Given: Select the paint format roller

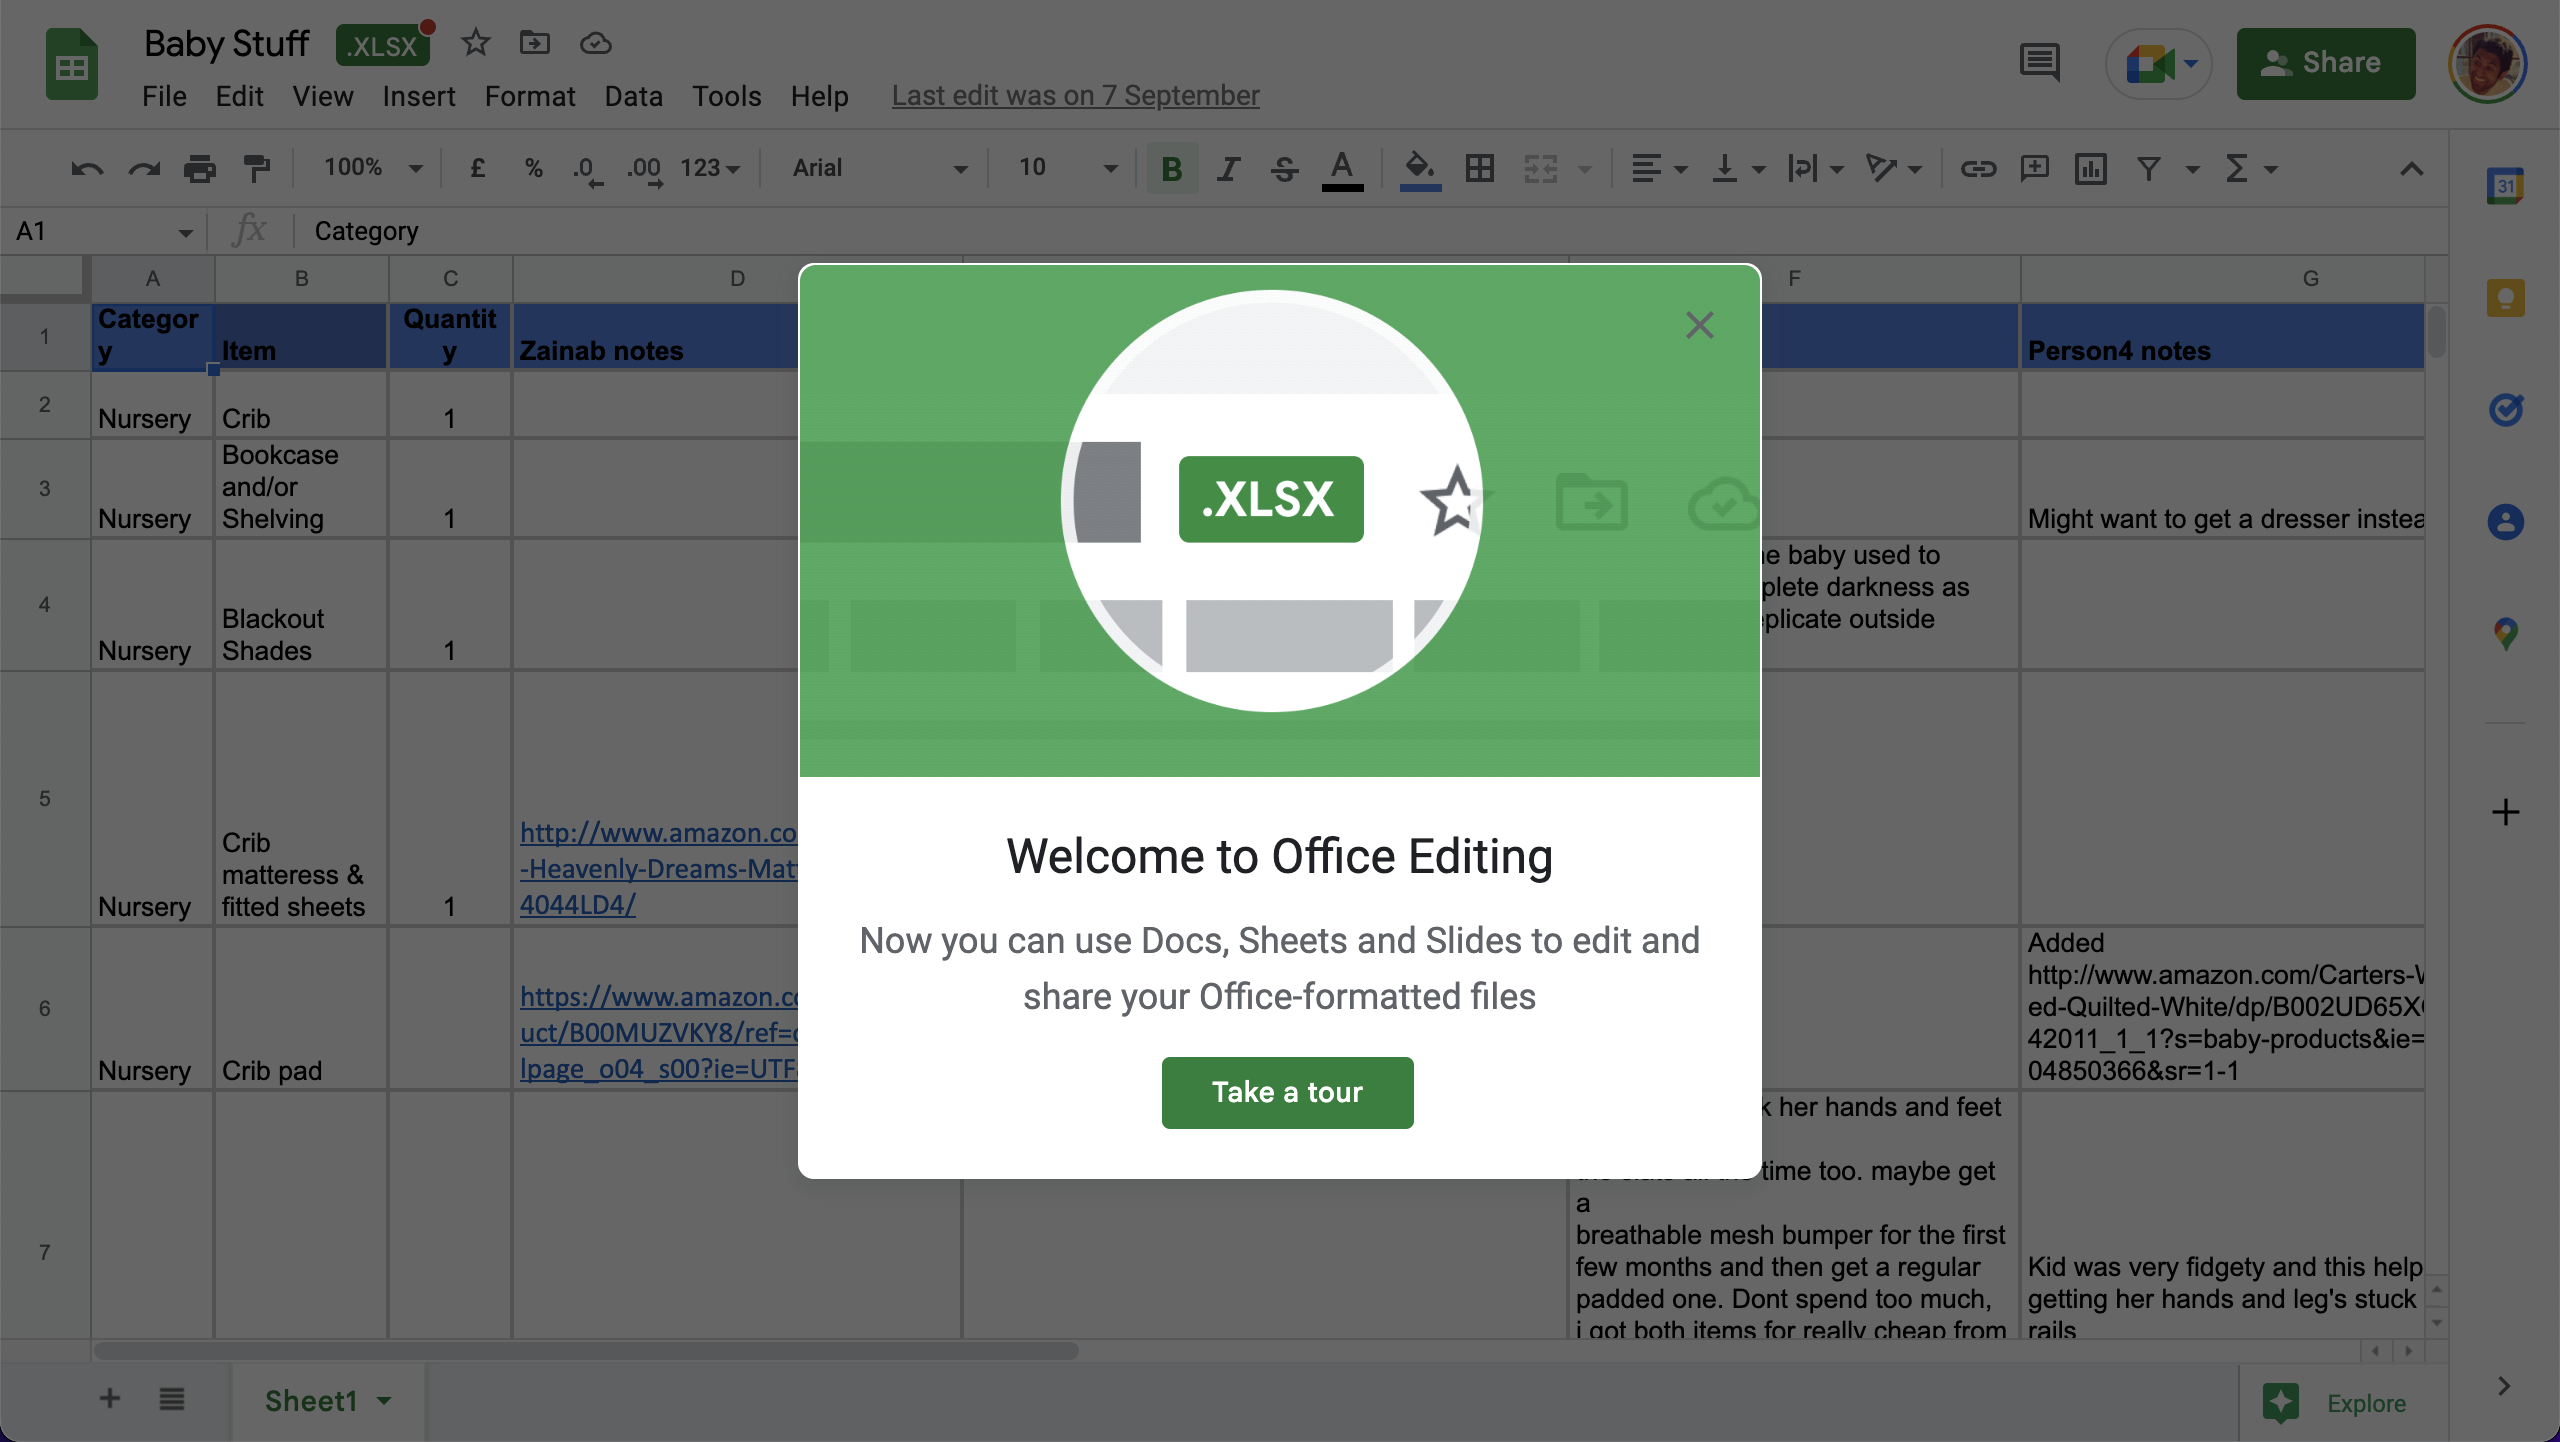Looking at the screenshot, I should pos(257,169).
